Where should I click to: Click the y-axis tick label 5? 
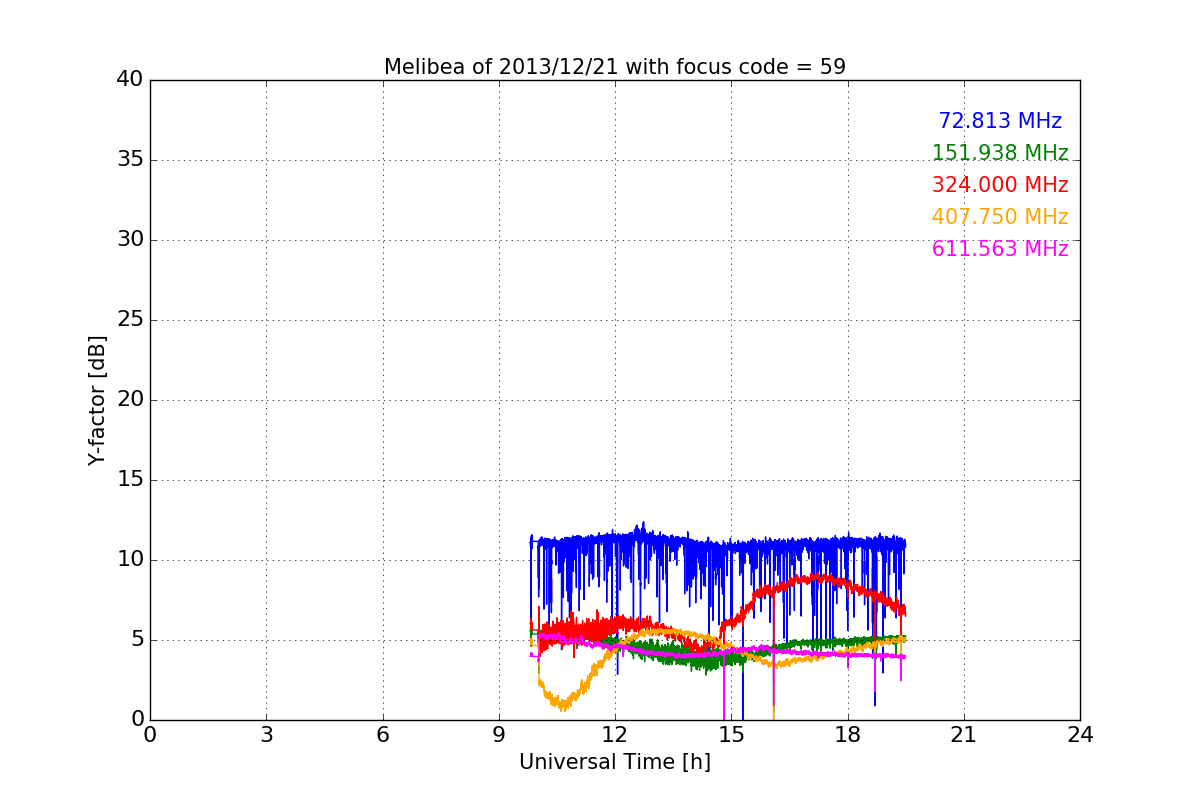point(136,640)
